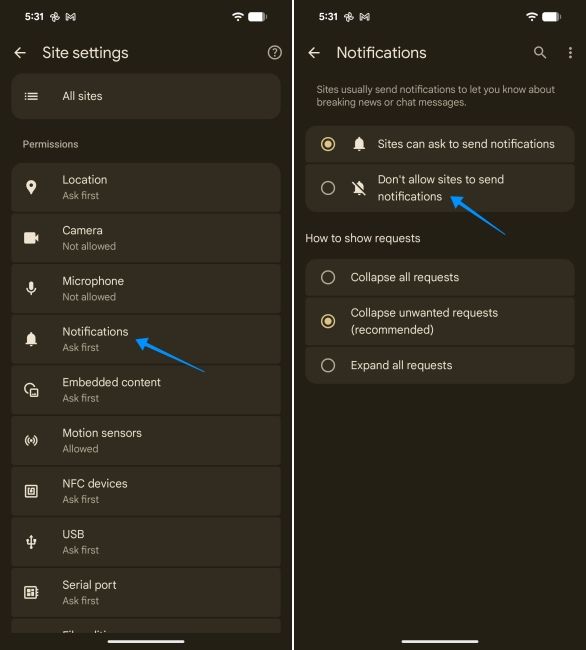The width and height of the screenshot is (586, 650).
Task: Tap the All sites list icon
Action: pyautogui.click(x=31, y=96)
